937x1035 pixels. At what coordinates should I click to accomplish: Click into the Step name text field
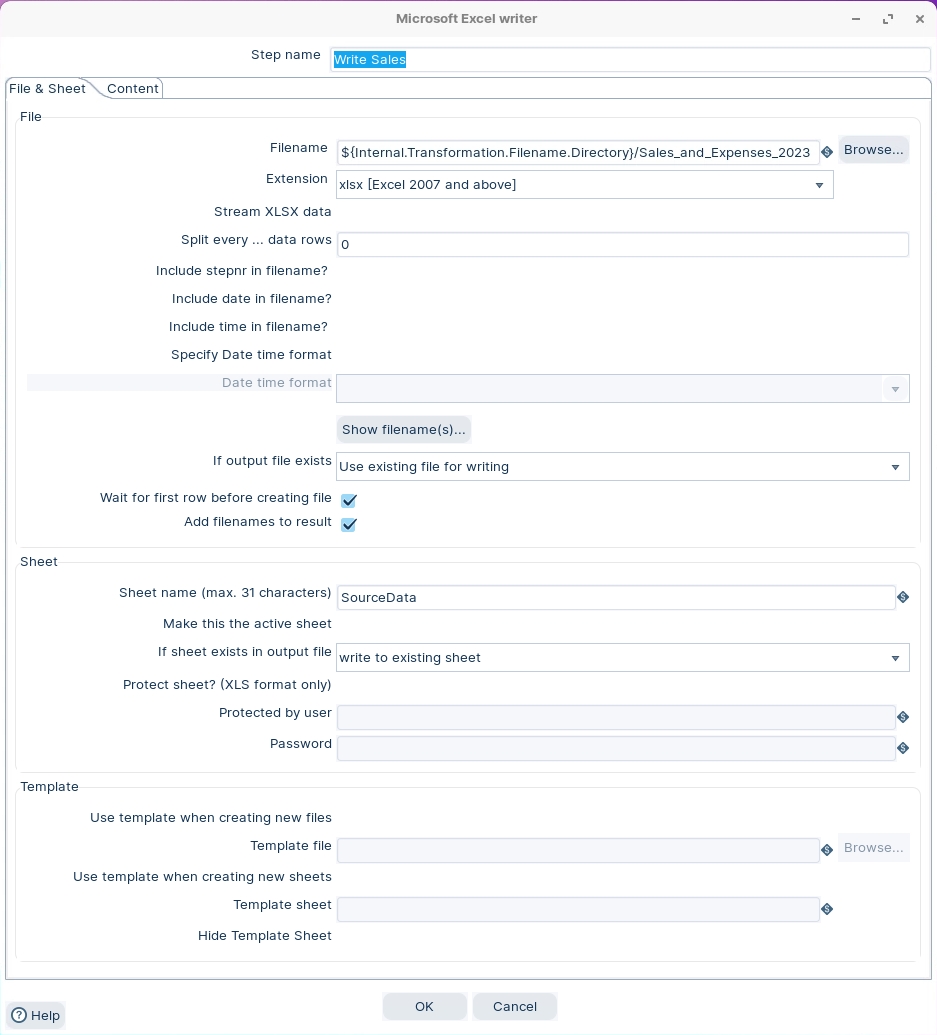click(630, 59)
